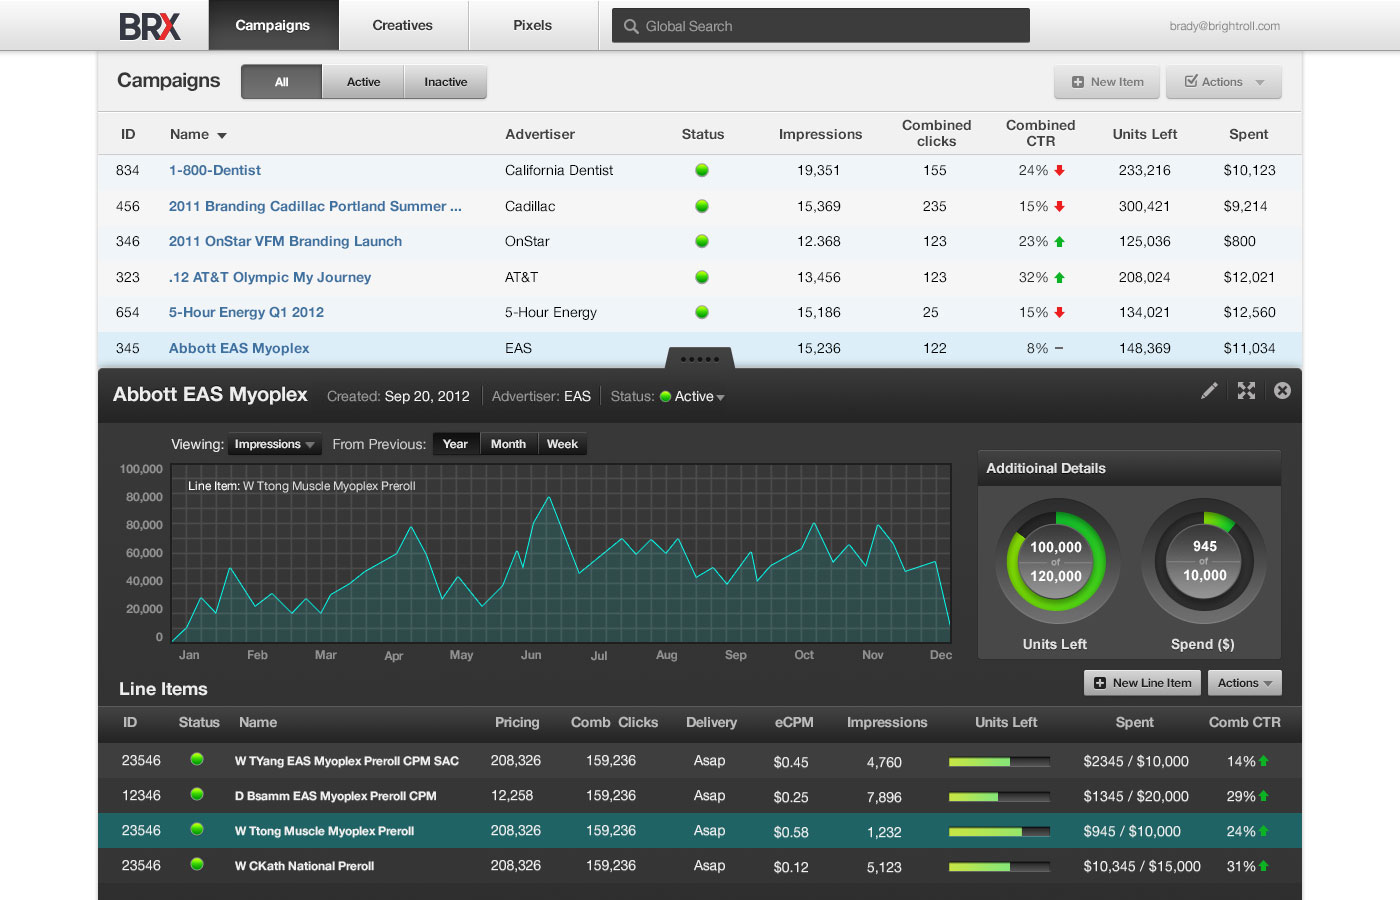
Task: Open Line Items Actions dropdown
Action: pos(1245,683)
